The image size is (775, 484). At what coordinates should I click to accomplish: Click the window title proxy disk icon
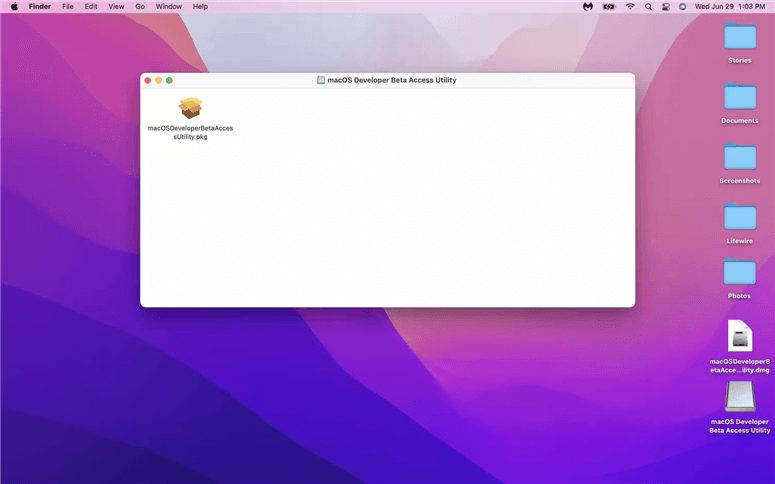(x=321, y=80)
